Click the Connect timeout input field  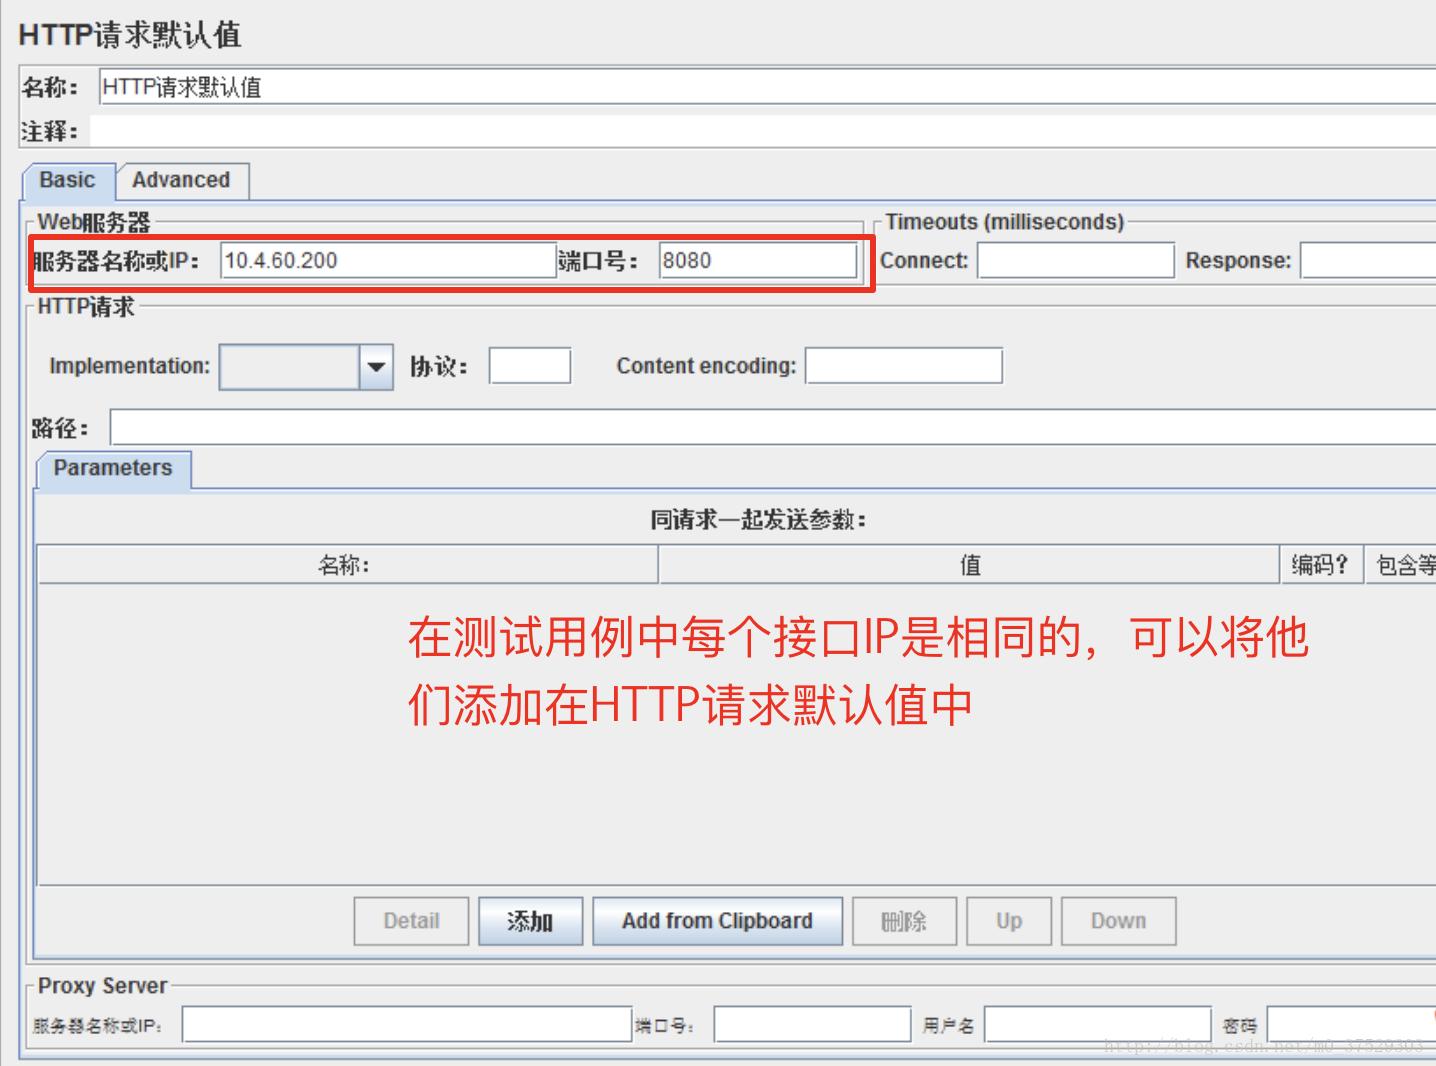coord(1075,260)
